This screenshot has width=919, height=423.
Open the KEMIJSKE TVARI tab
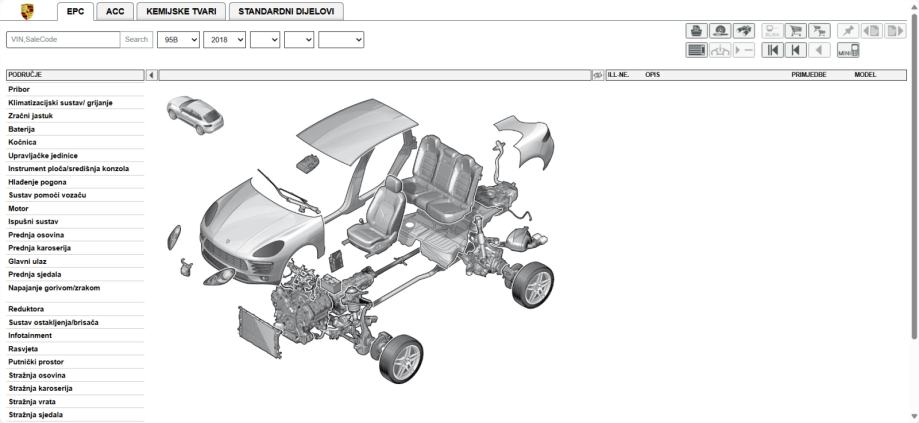point(181,11)
